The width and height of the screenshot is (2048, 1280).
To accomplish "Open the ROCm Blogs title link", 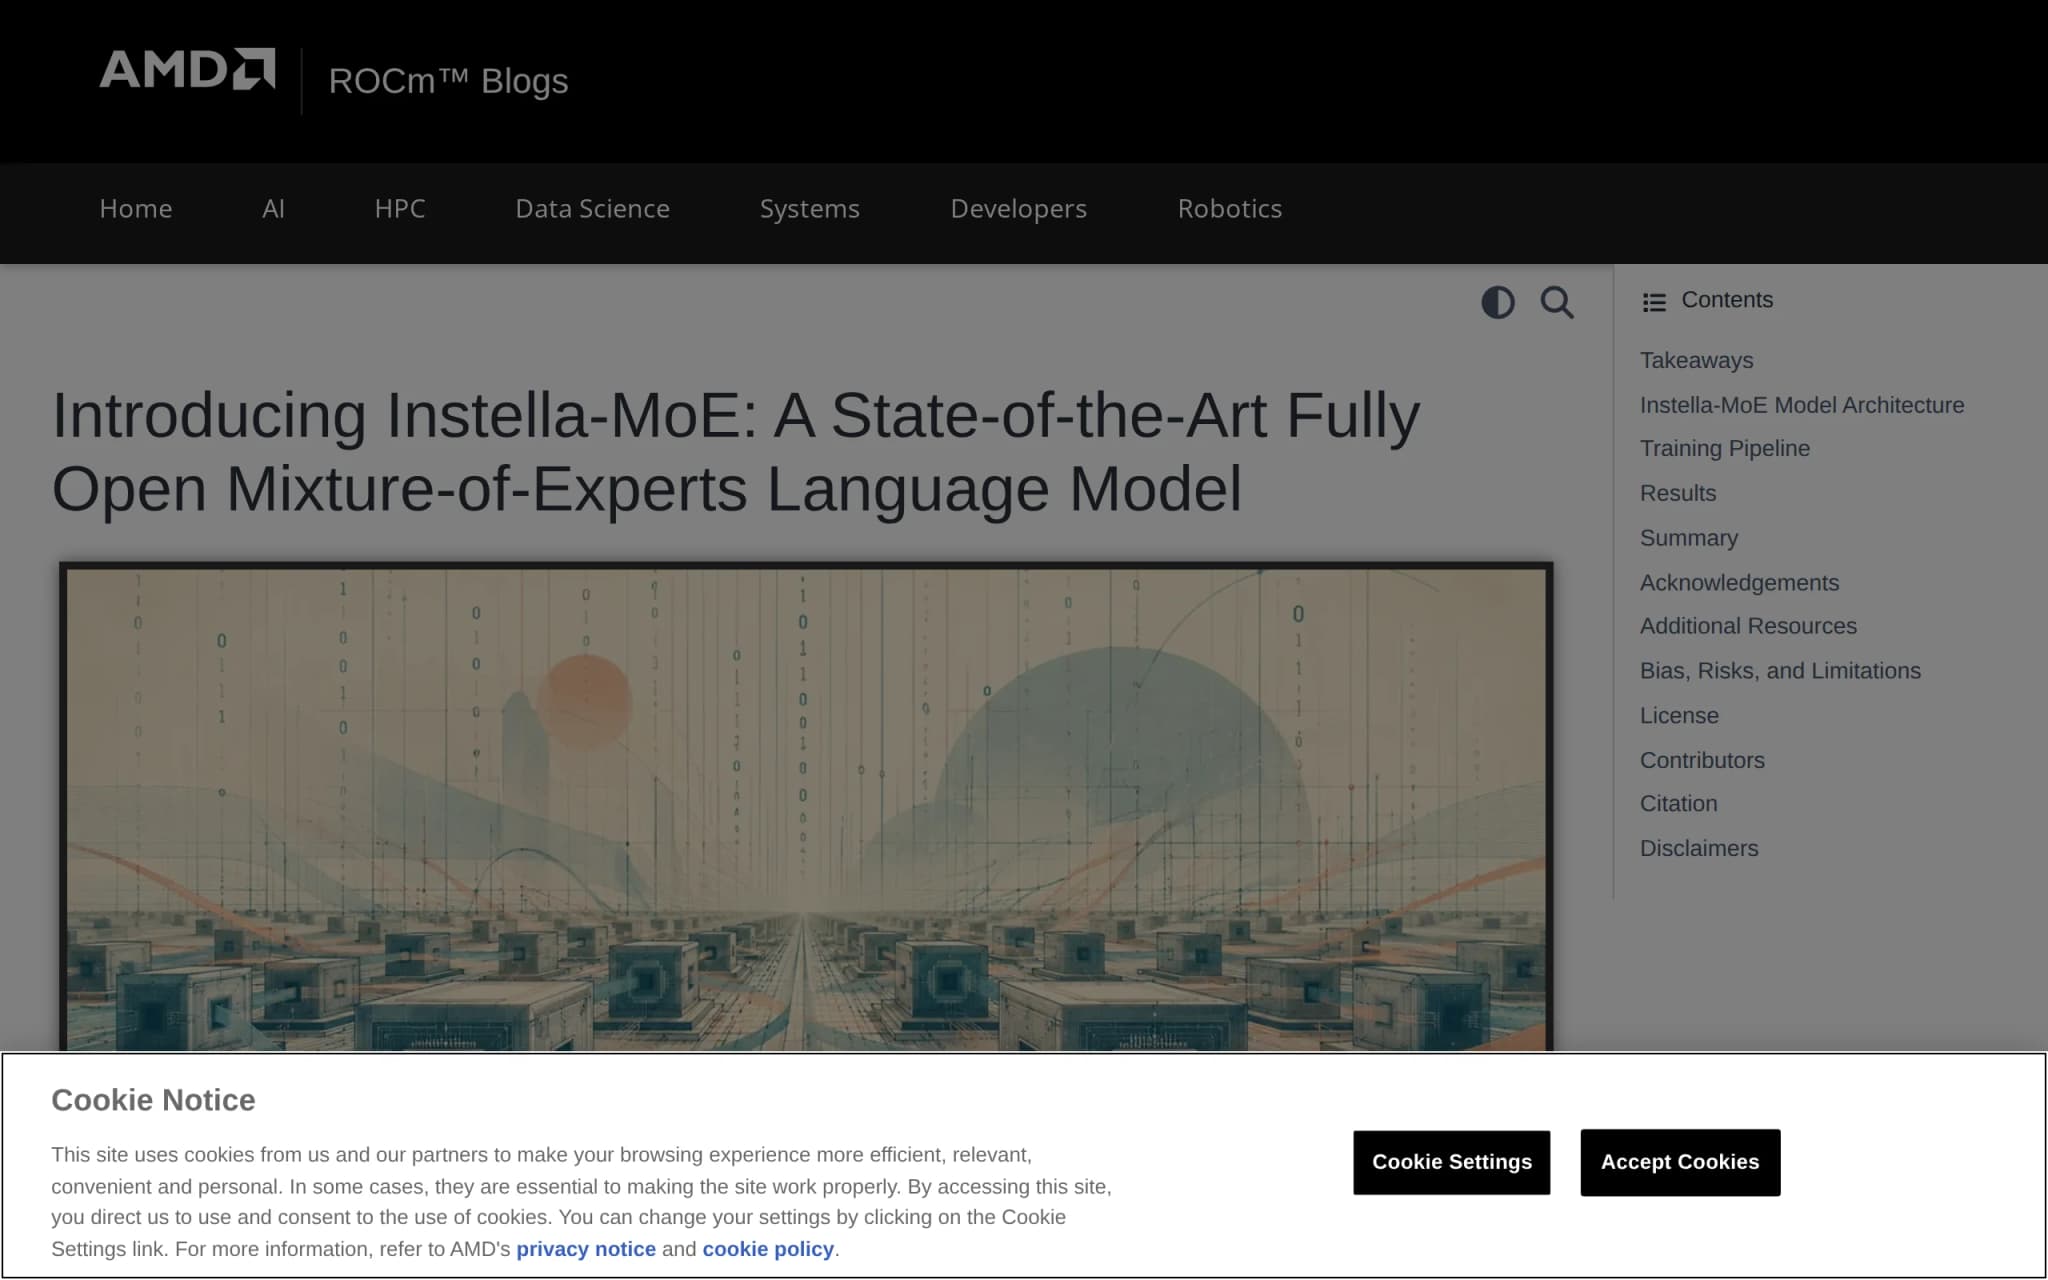I will 448,81.
